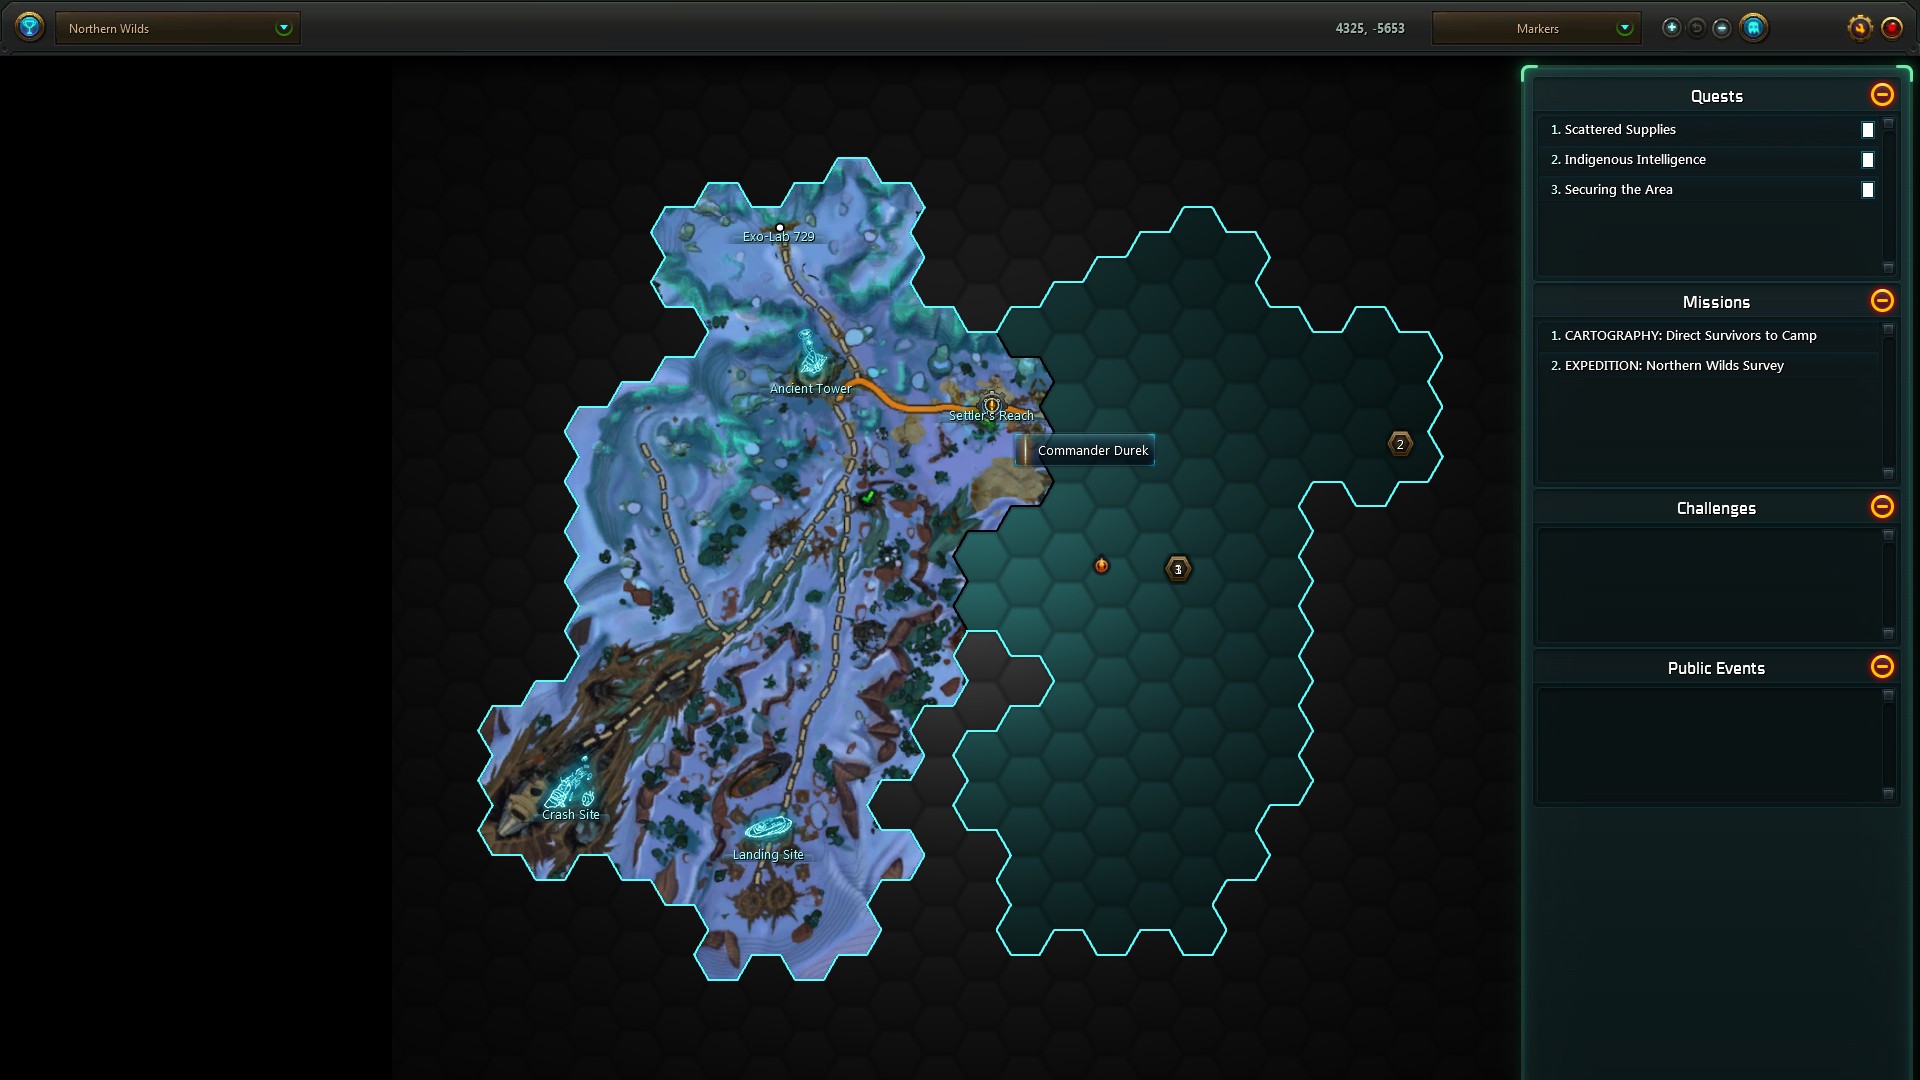This screenshot has height=1080, width=1920.
Task: Click the Quests panel header title
Action: (1716, 96)
